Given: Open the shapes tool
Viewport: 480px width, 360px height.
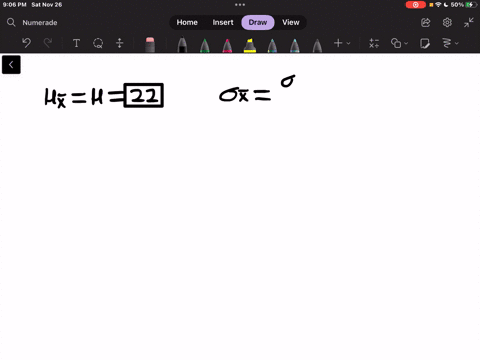Looking at the screenshot, I should click(396, 43).
